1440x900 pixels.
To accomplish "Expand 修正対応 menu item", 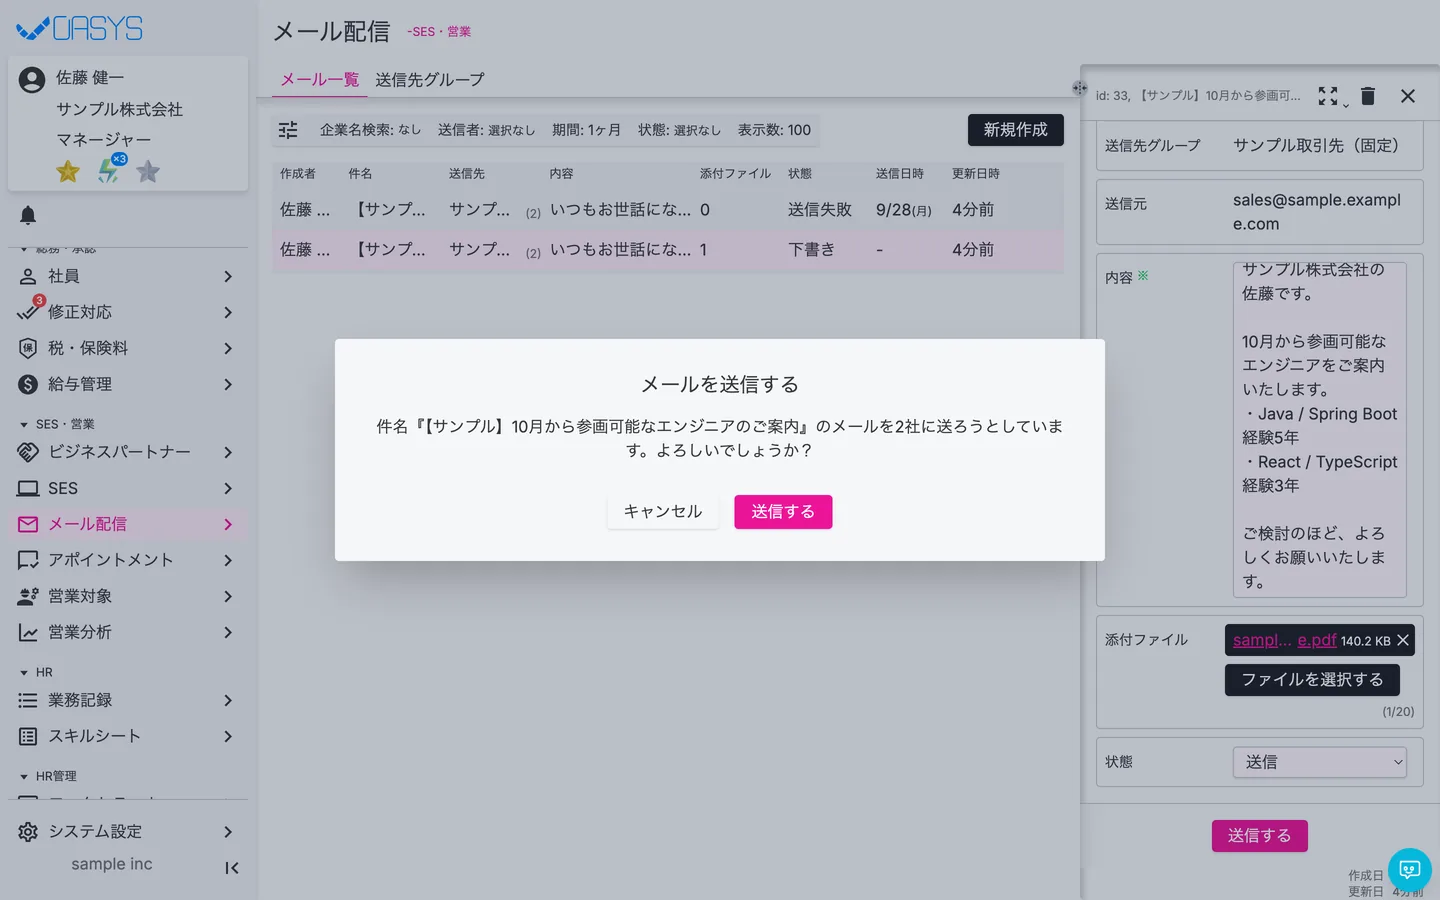I will (x=128, y=312).
